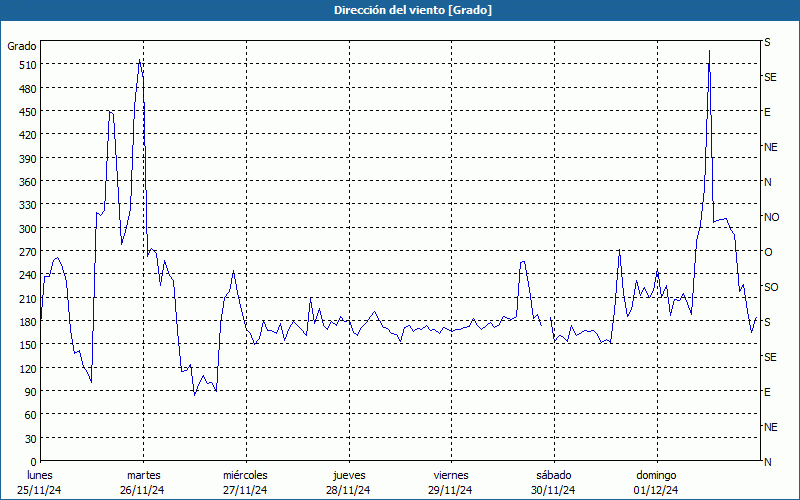800x500 pixels.
Task: Click the 390 tick on the left axis
Action: (27, 159)
